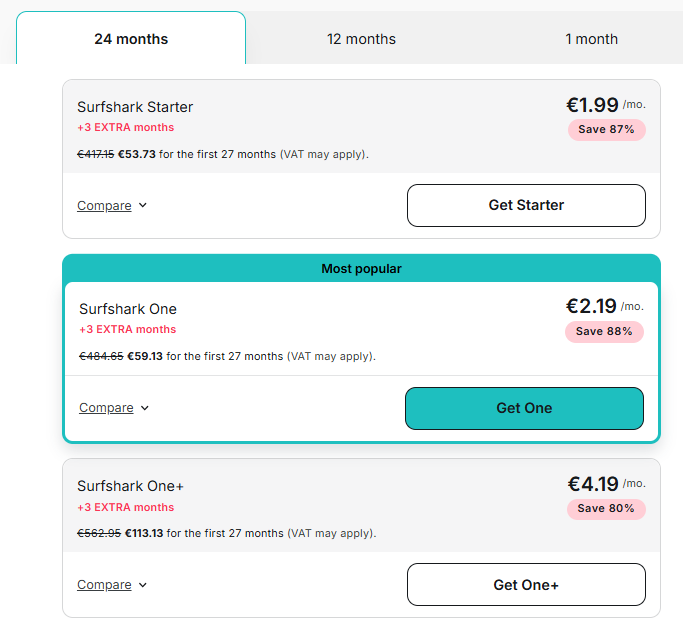Open the 1 month tab

pyautogui.click(x=591, y=39)
